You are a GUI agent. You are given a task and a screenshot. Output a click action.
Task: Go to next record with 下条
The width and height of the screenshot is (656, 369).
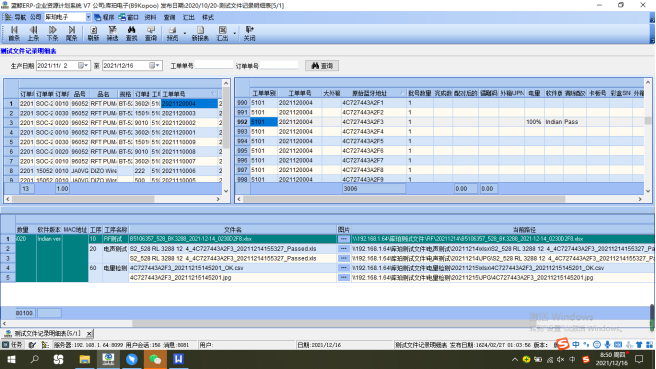click(52, 33)
